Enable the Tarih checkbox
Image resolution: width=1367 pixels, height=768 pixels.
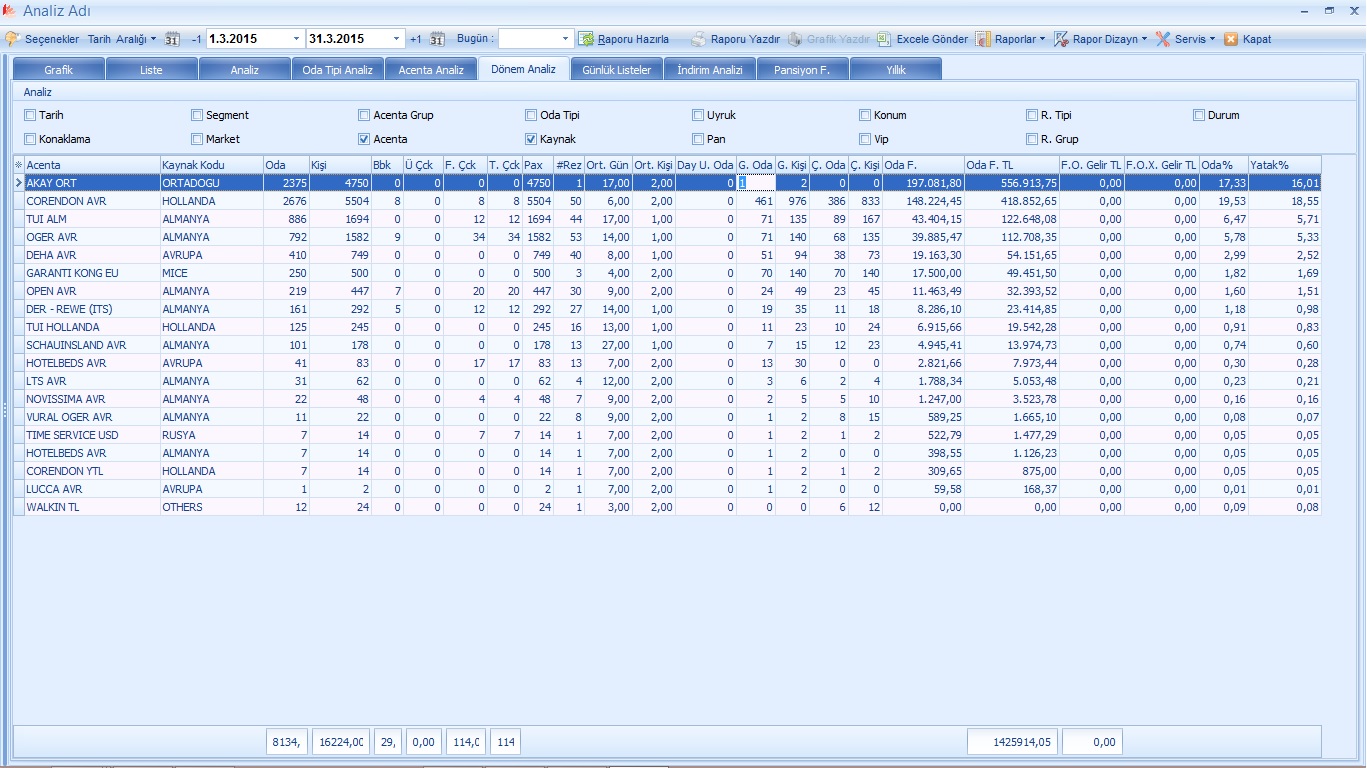(30, 115)
